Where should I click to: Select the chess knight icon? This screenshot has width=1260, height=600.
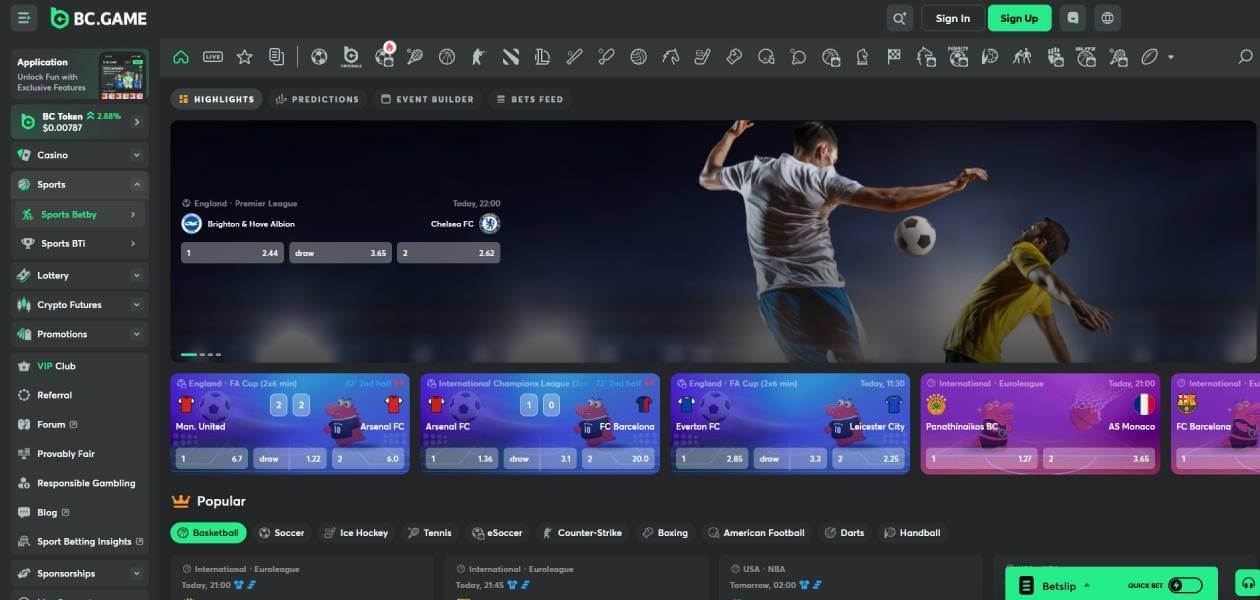pyautogui.click(x=863, y=57)
